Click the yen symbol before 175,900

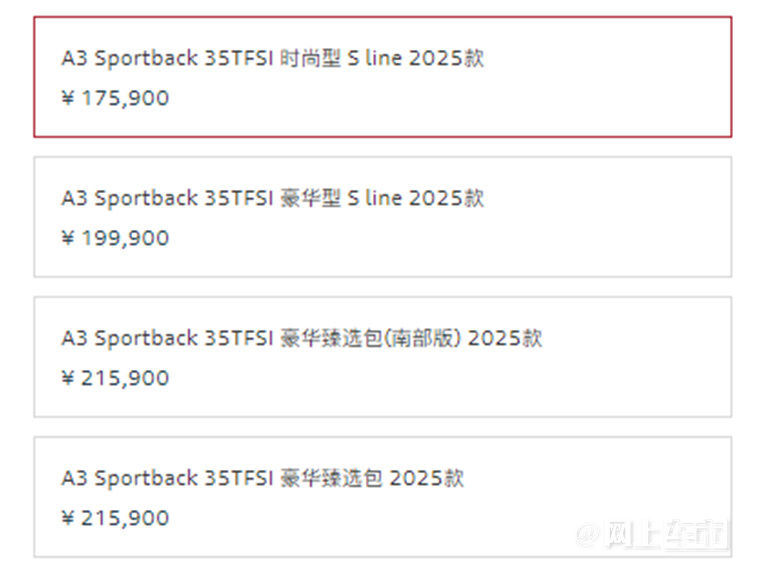click(68, 98)
